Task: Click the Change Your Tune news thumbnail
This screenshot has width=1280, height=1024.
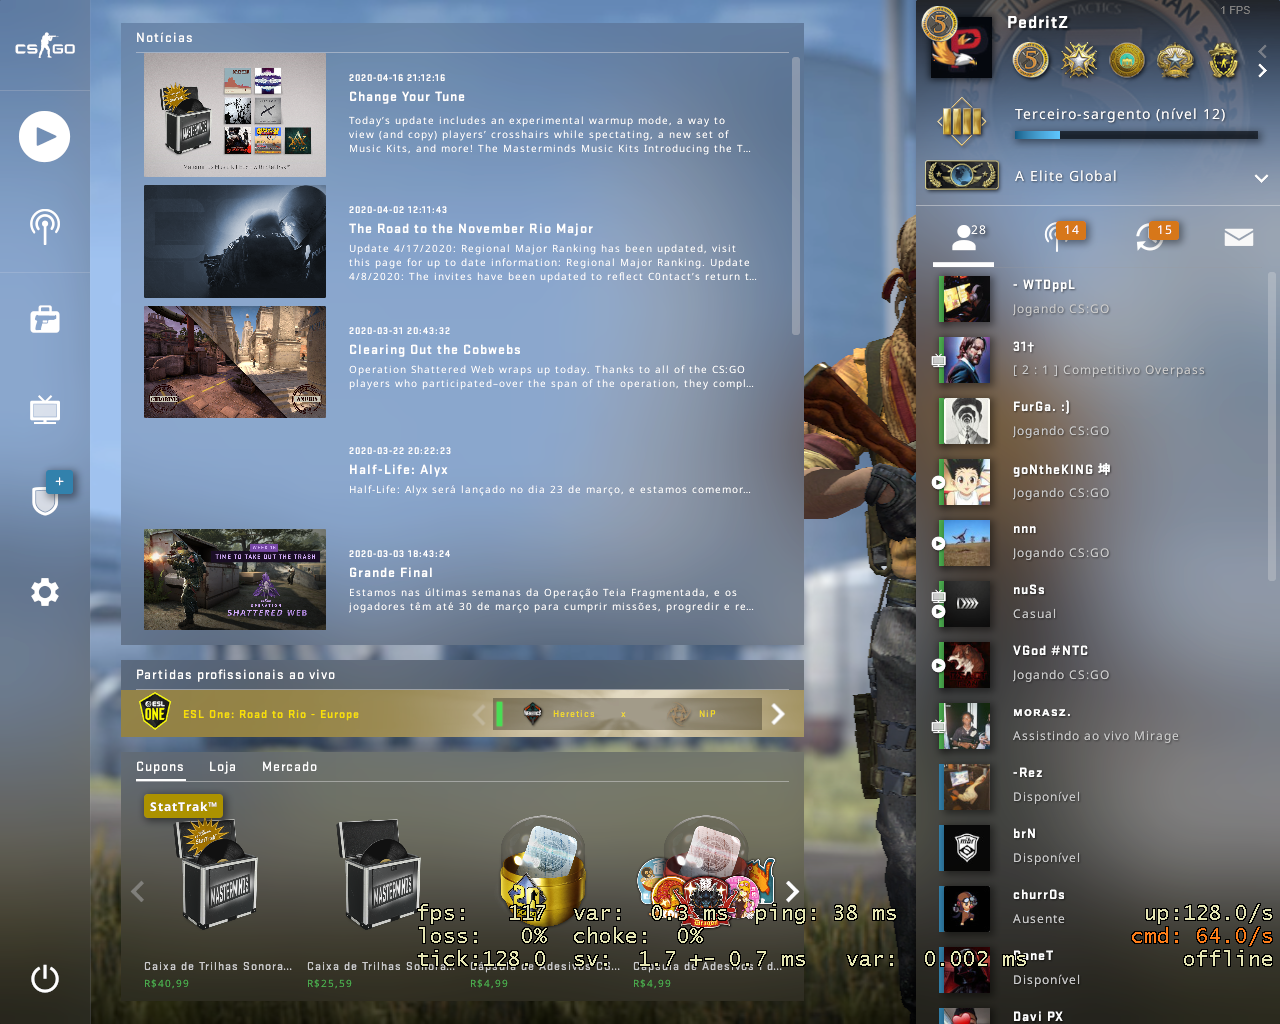Action: (x=235, y=115)
